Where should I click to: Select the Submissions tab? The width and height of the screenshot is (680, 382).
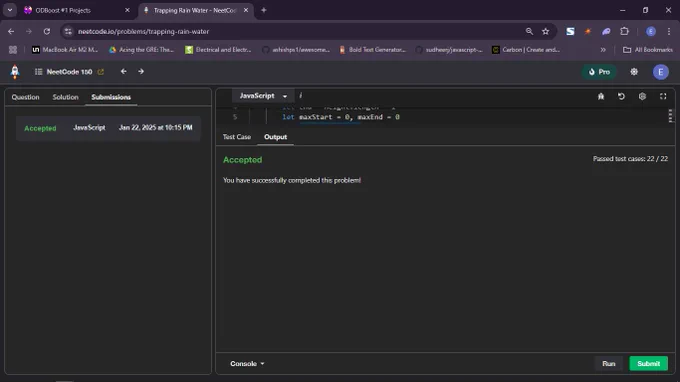[x=111, y=97]
